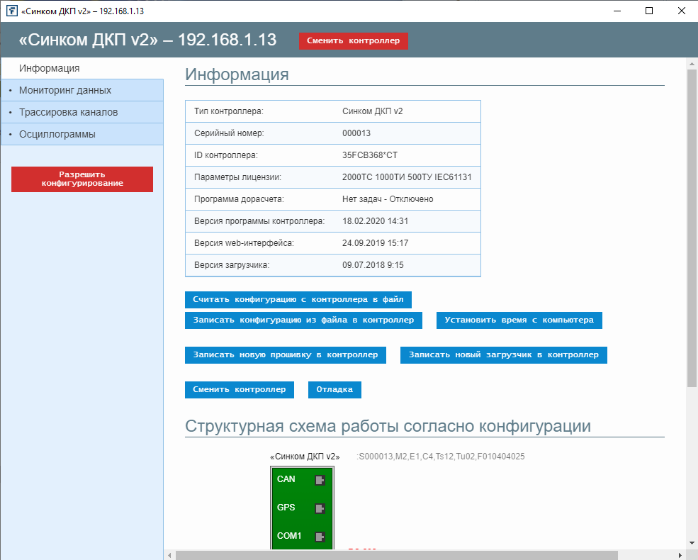Image resolution: width=698 pixels, height=560 pixels.
Task: Expand Осциллограммы menu section
Action: click(x=58, y=134)
